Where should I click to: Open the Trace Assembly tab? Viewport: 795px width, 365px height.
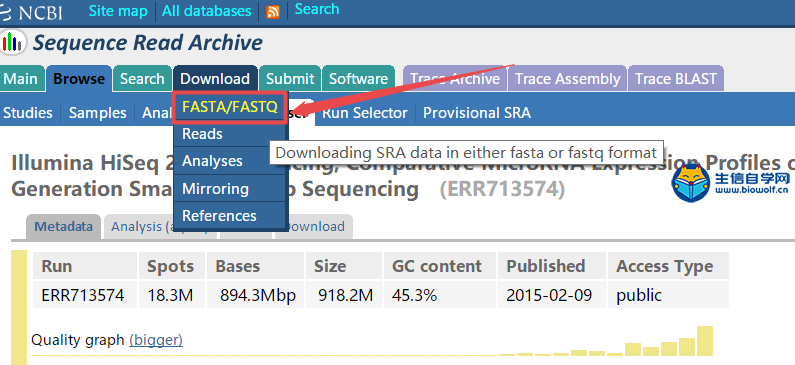point(567,79)
